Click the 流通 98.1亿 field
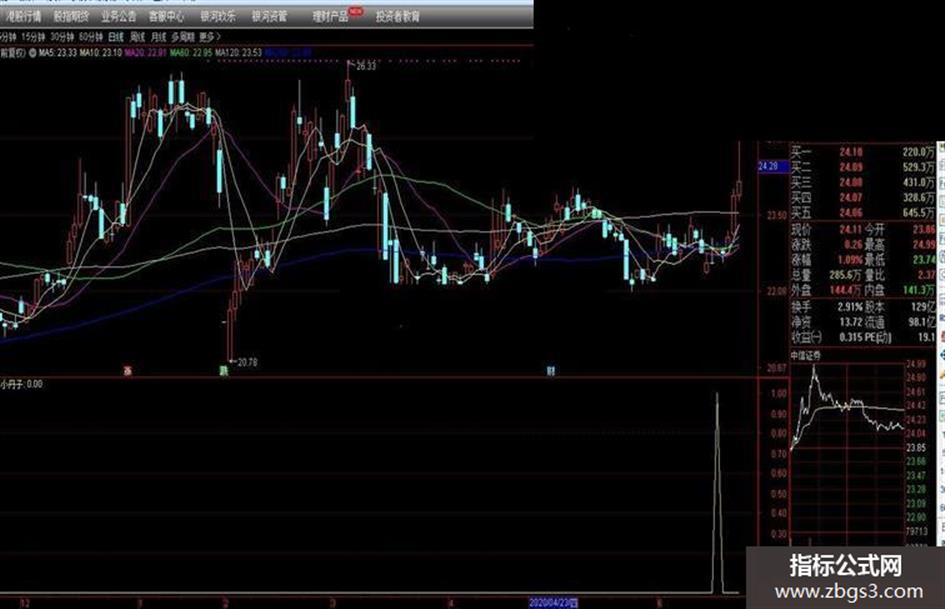 (x=900, y=322)
